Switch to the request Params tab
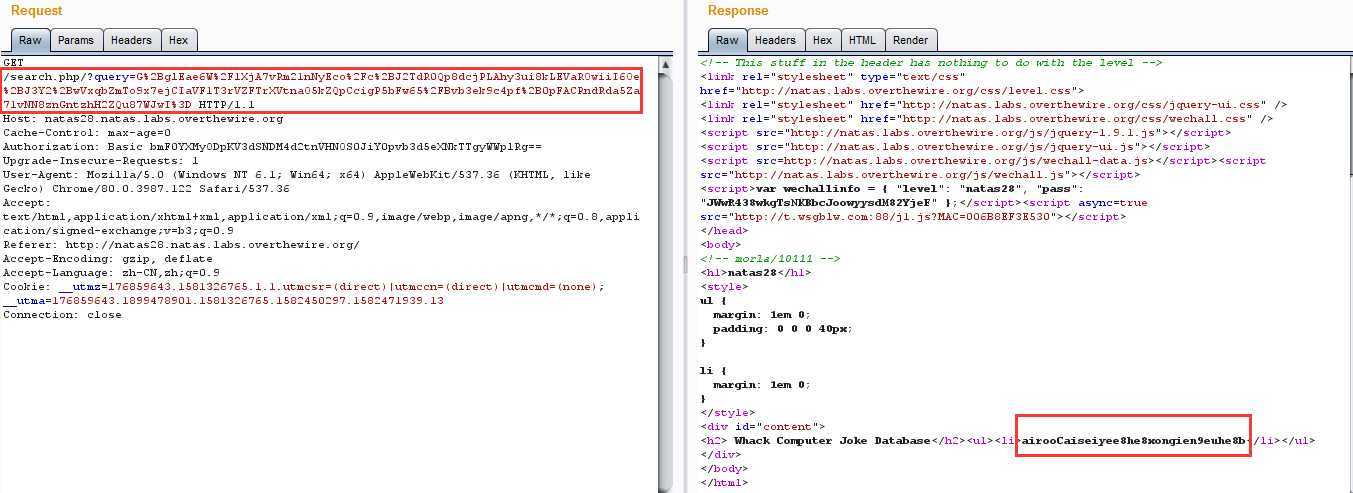The height and width of the screenshot is (493, 1353). coord(75,40)
